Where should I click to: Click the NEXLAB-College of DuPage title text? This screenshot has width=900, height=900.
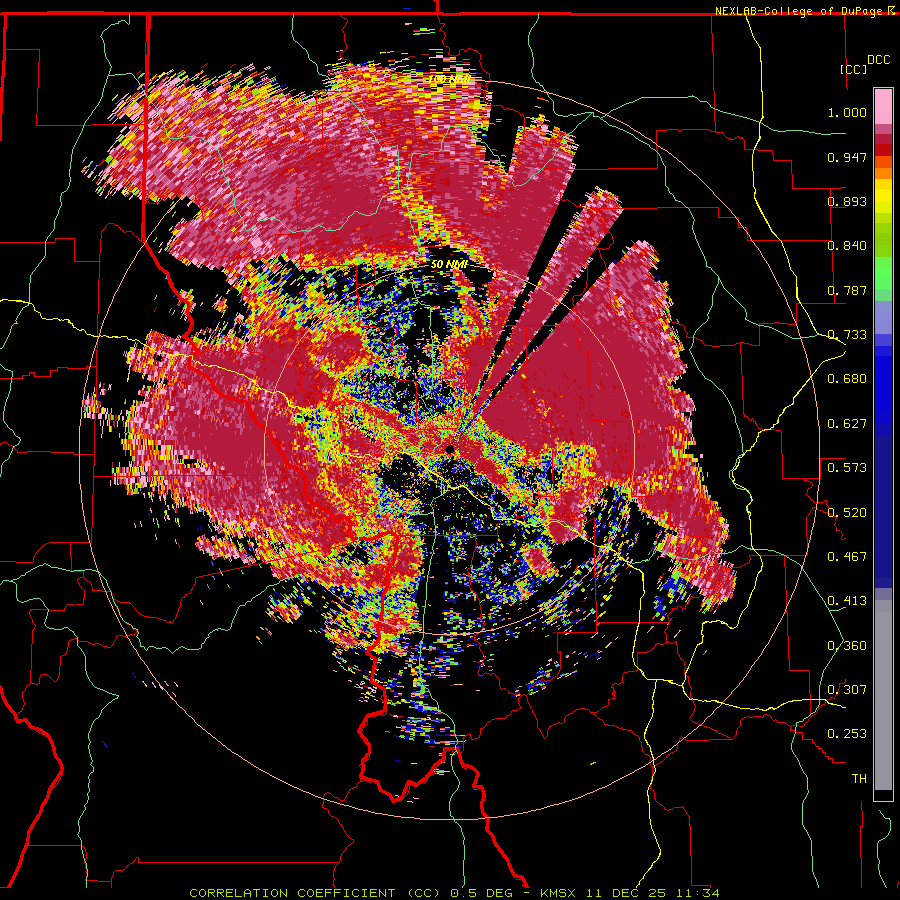(800, 11)
